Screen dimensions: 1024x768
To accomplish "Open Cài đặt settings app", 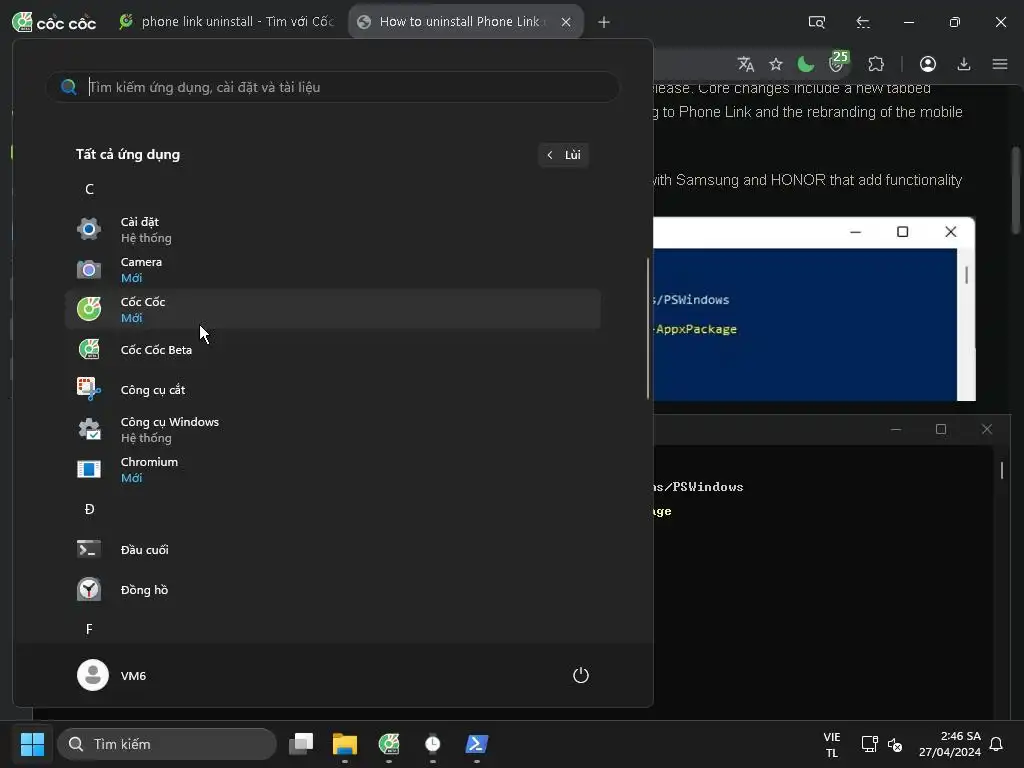I will (x=332, y=229).
